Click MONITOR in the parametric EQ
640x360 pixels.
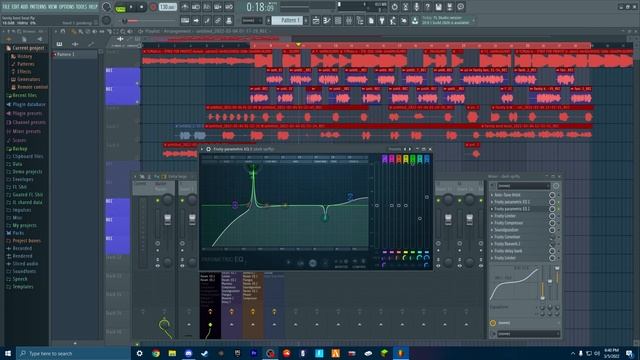[342, 267]
